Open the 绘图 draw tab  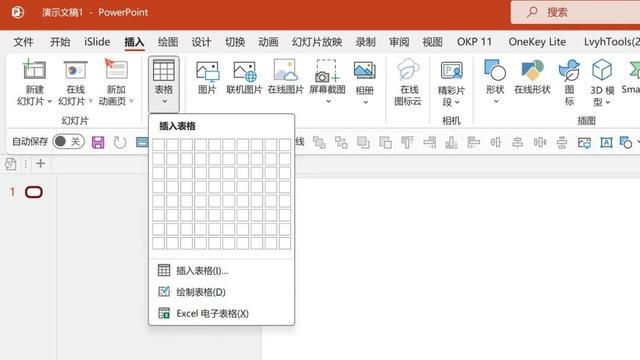coord(168,42)
